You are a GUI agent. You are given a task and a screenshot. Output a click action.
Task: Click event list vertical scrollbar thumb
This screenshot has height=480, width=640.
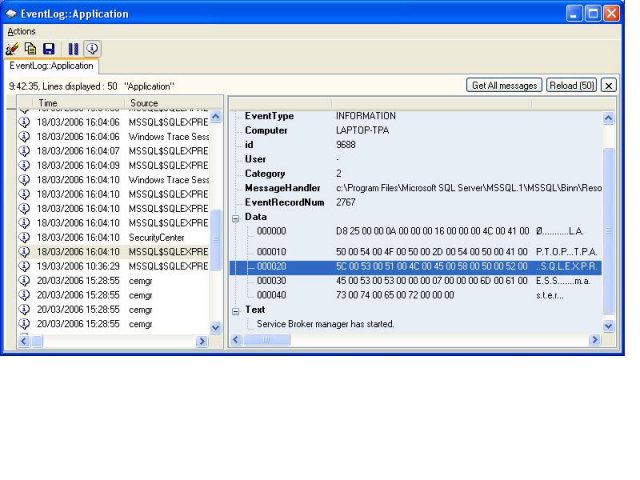[216, 240]
